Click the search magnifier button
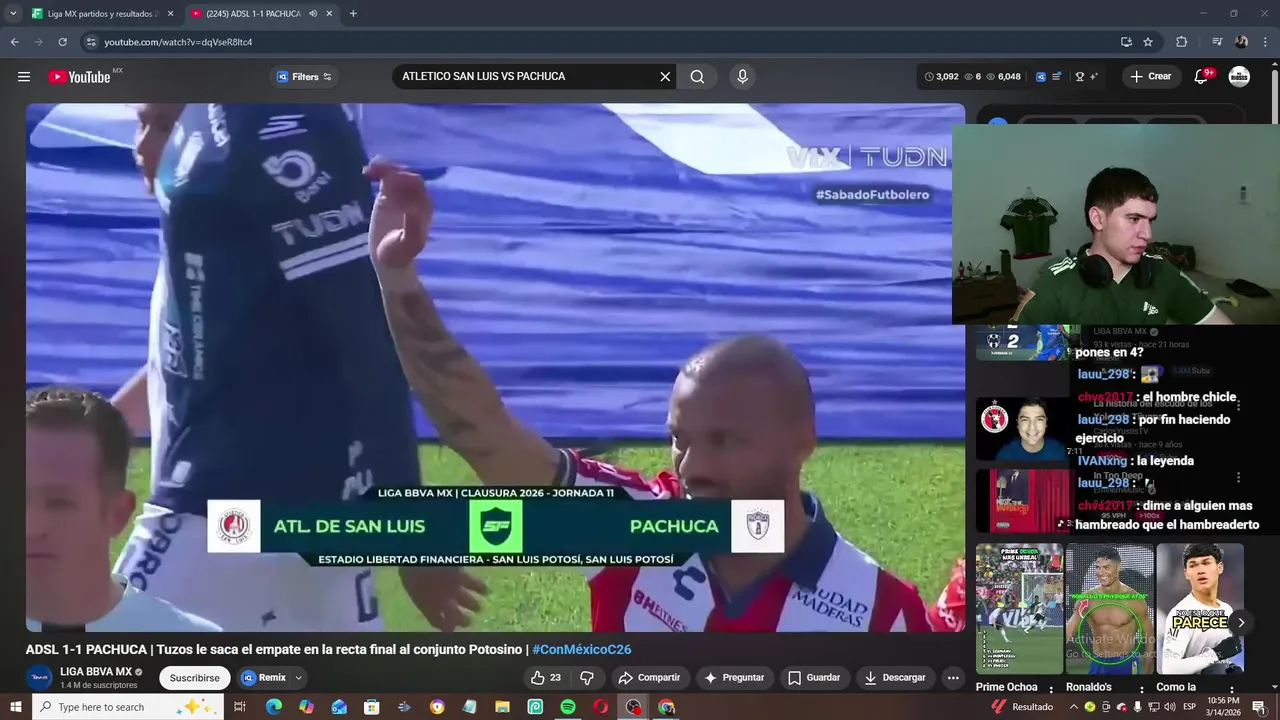The height and width of the screenshot is (720, 1280). tap(697, 77)
